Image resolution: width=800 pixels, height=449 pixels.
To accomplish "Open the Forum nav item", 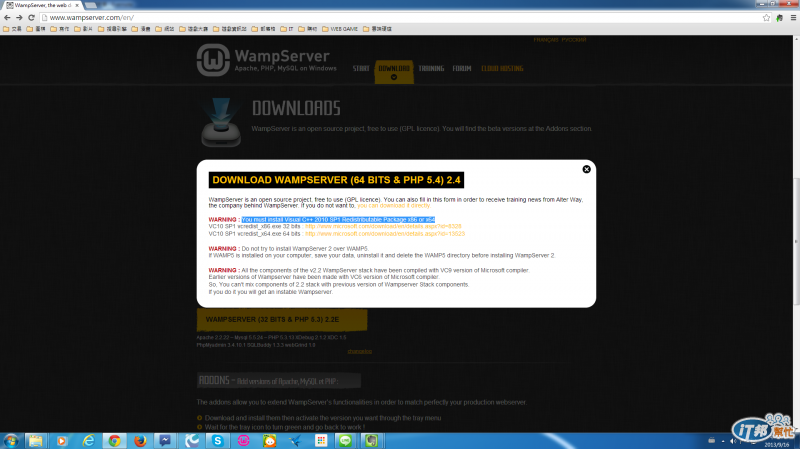I will click(x=462, y=68).
